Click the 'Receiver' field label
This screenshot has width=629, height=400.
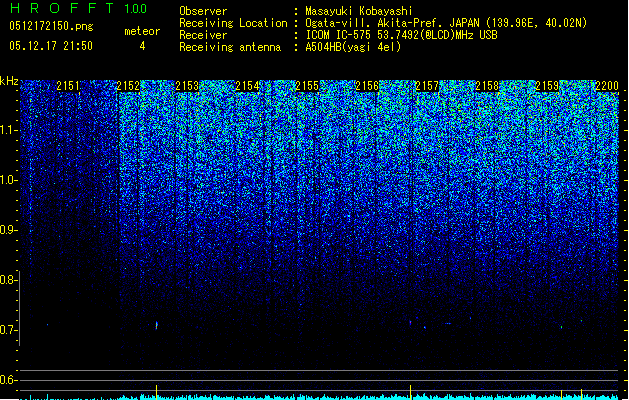203,35
